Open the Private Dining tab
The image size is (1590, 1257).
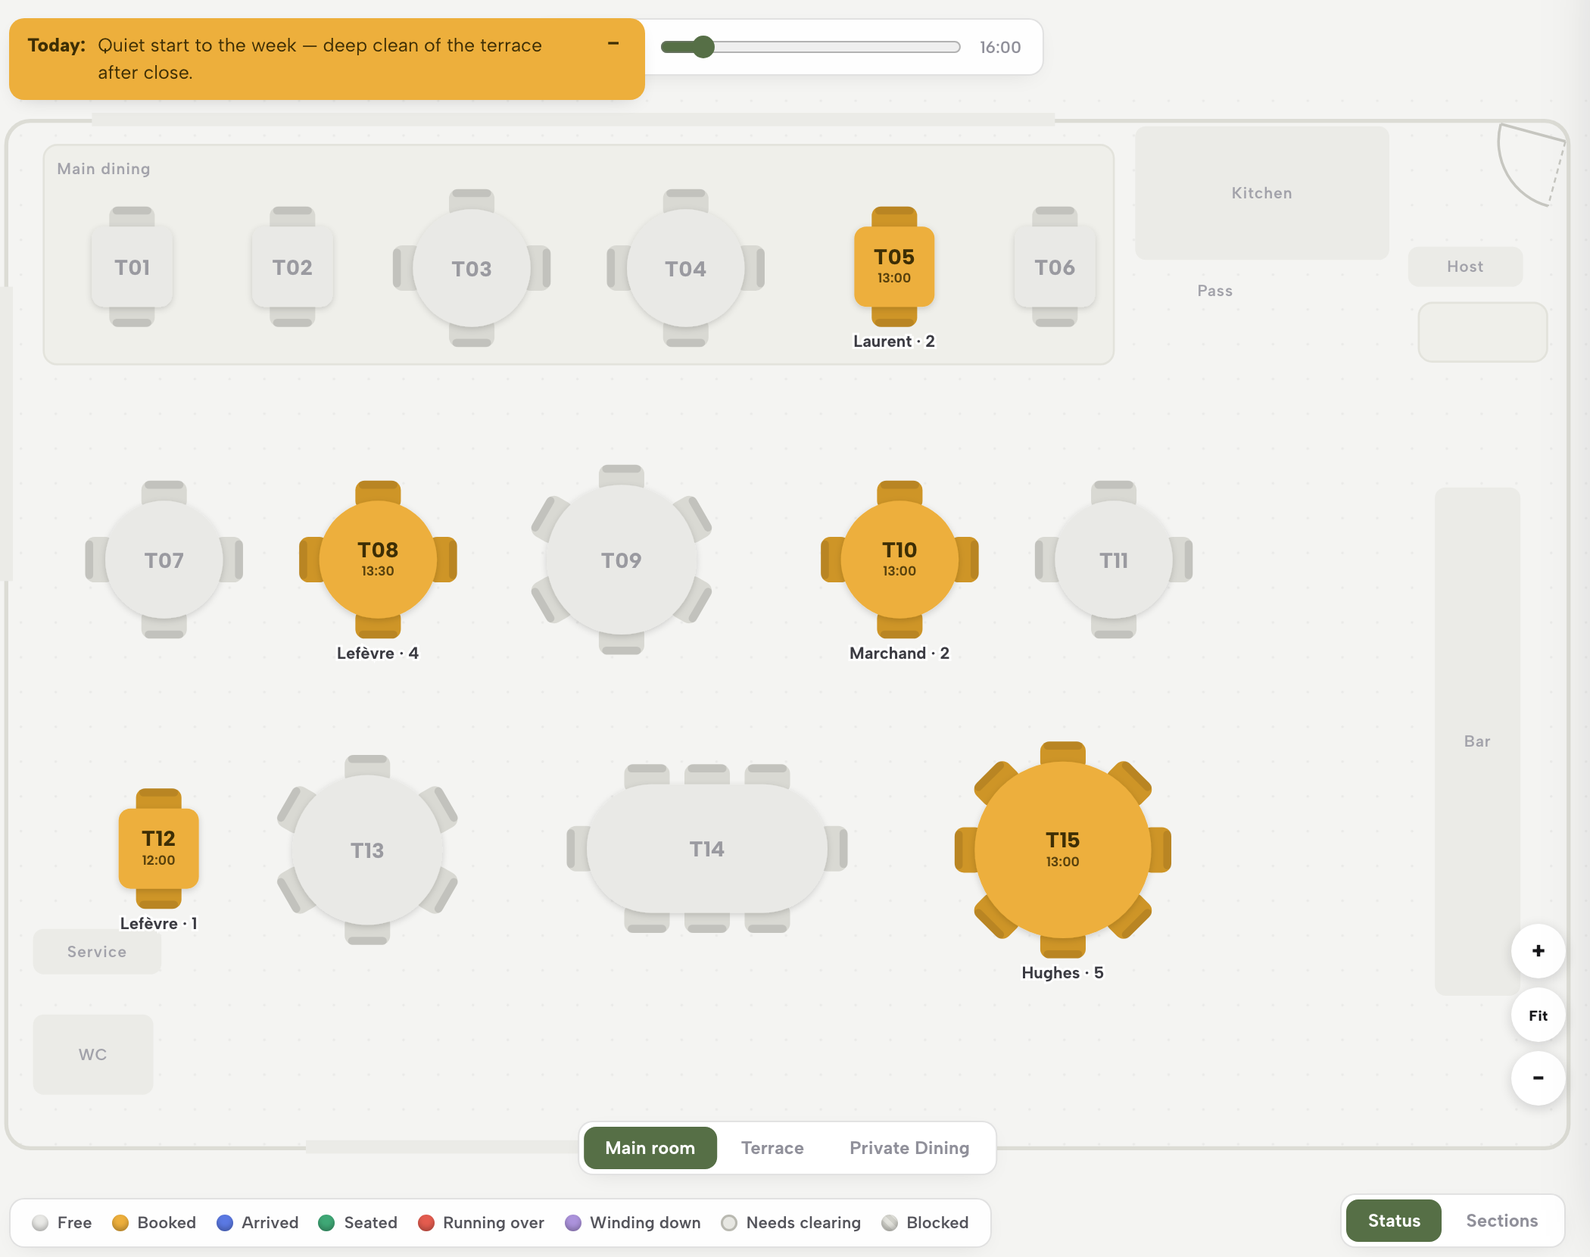click(909, 1148)
